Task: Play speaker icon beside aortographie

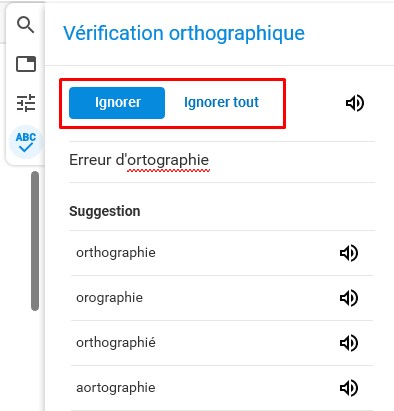Action: click(x=349, y=388)
